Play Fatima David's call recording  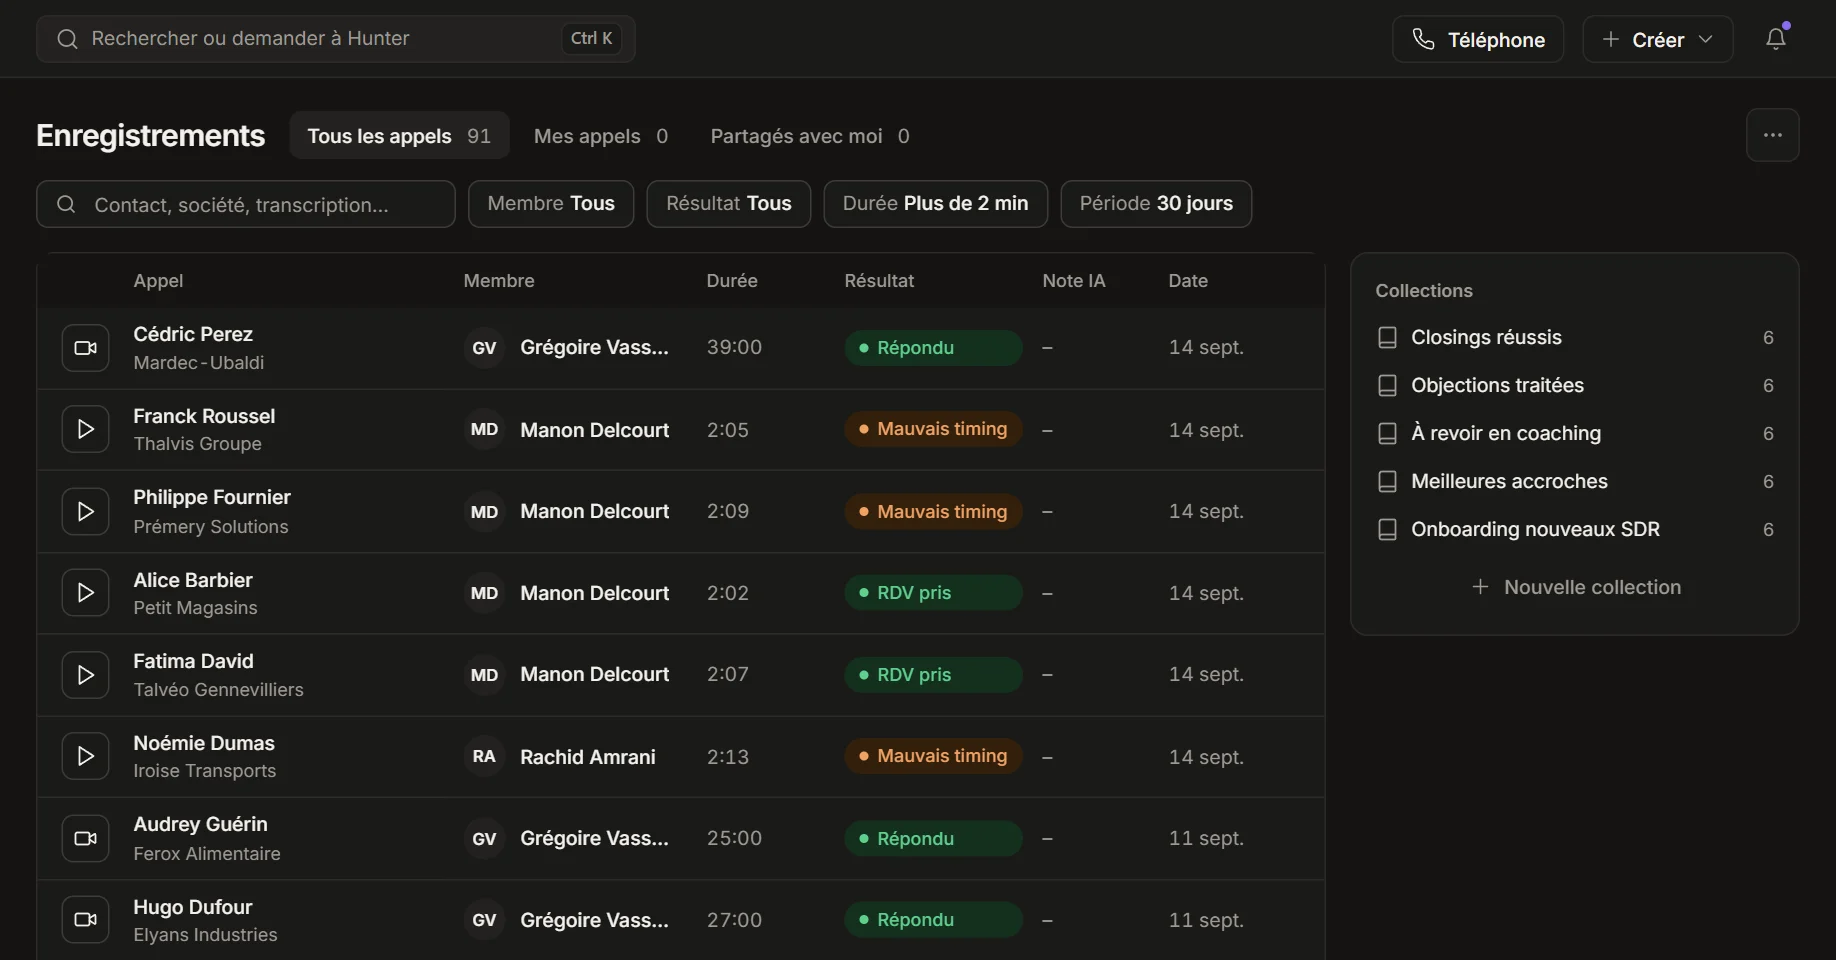click(85, 675)
